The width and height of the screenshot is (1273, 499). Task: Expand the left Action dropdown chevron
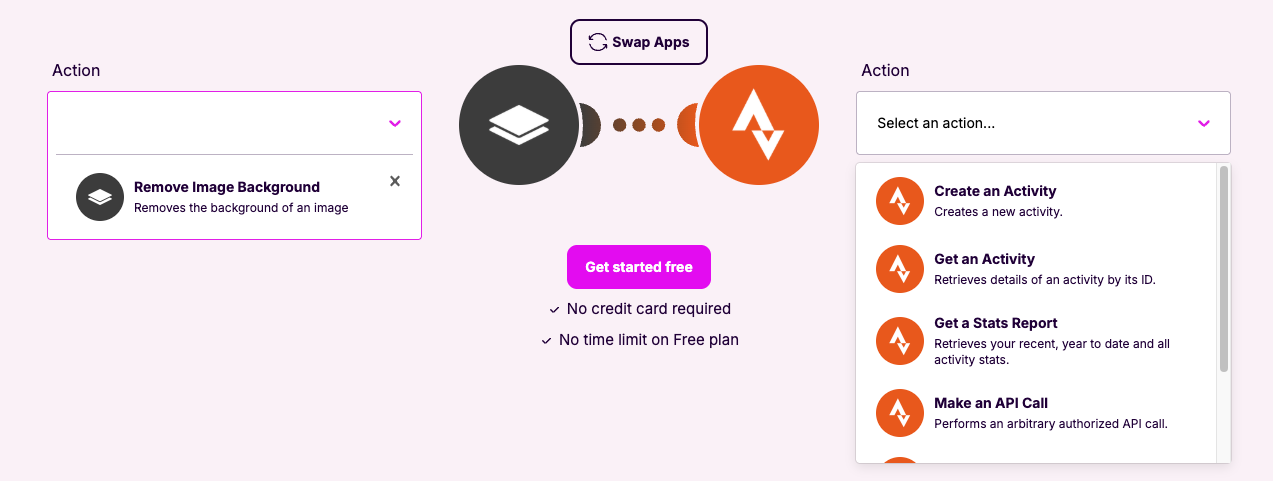pos(395,123)
